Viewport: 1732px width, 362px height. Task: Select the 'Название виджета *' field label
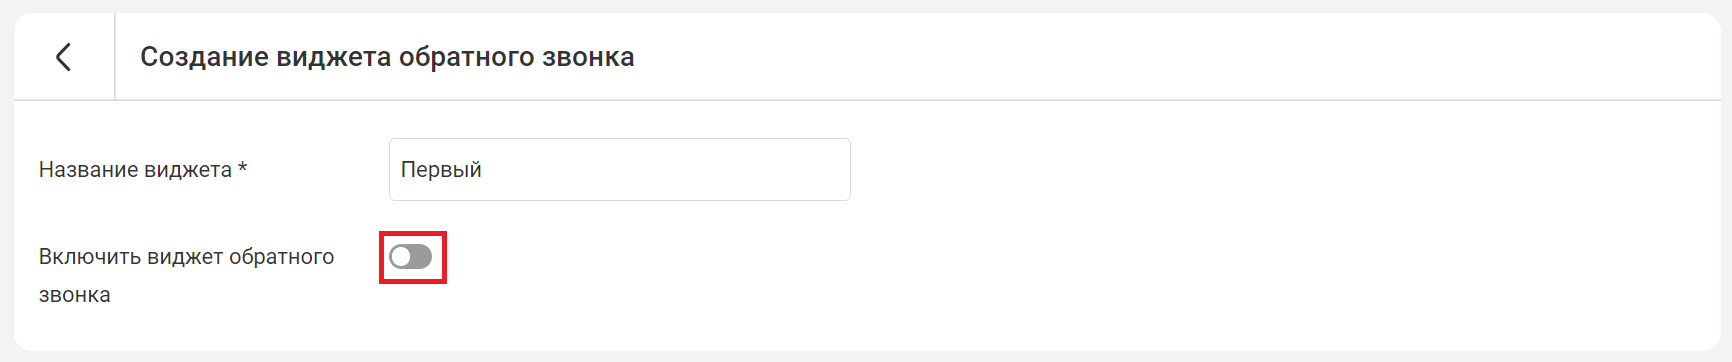(x=143, y=170)
